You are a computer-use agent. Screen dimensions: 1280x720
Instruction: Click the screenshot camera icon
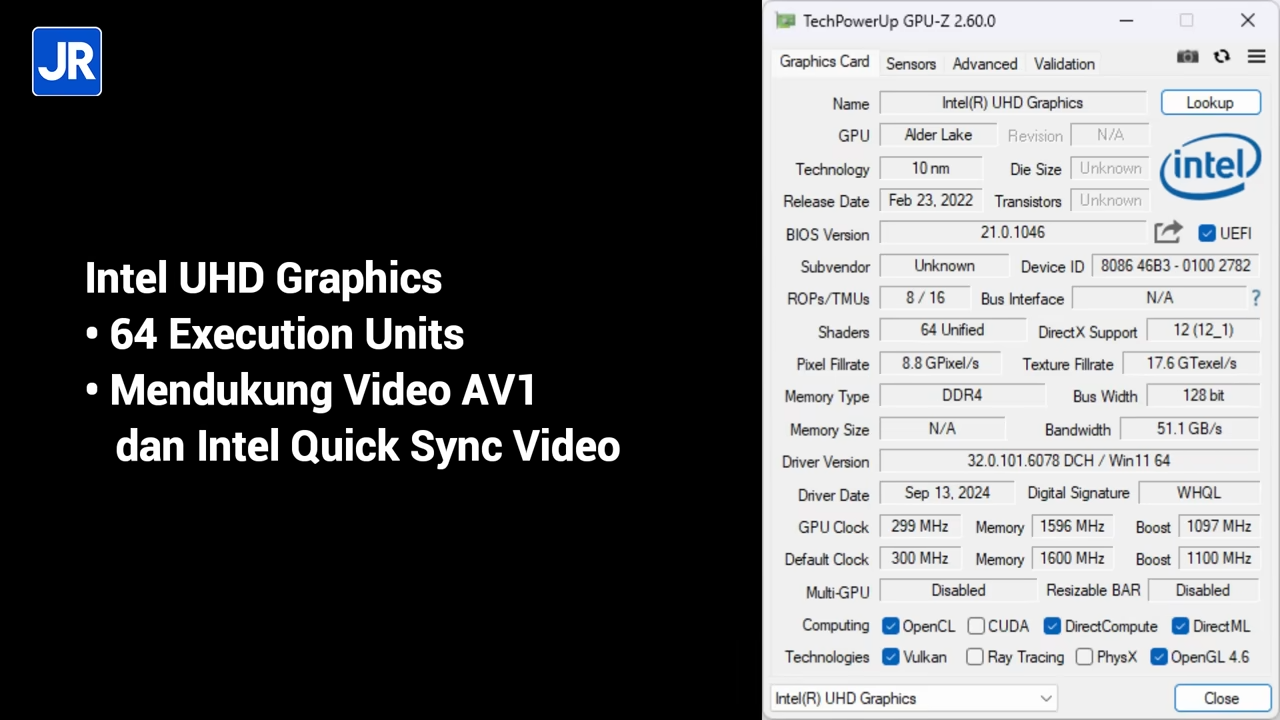point(1187,57)
